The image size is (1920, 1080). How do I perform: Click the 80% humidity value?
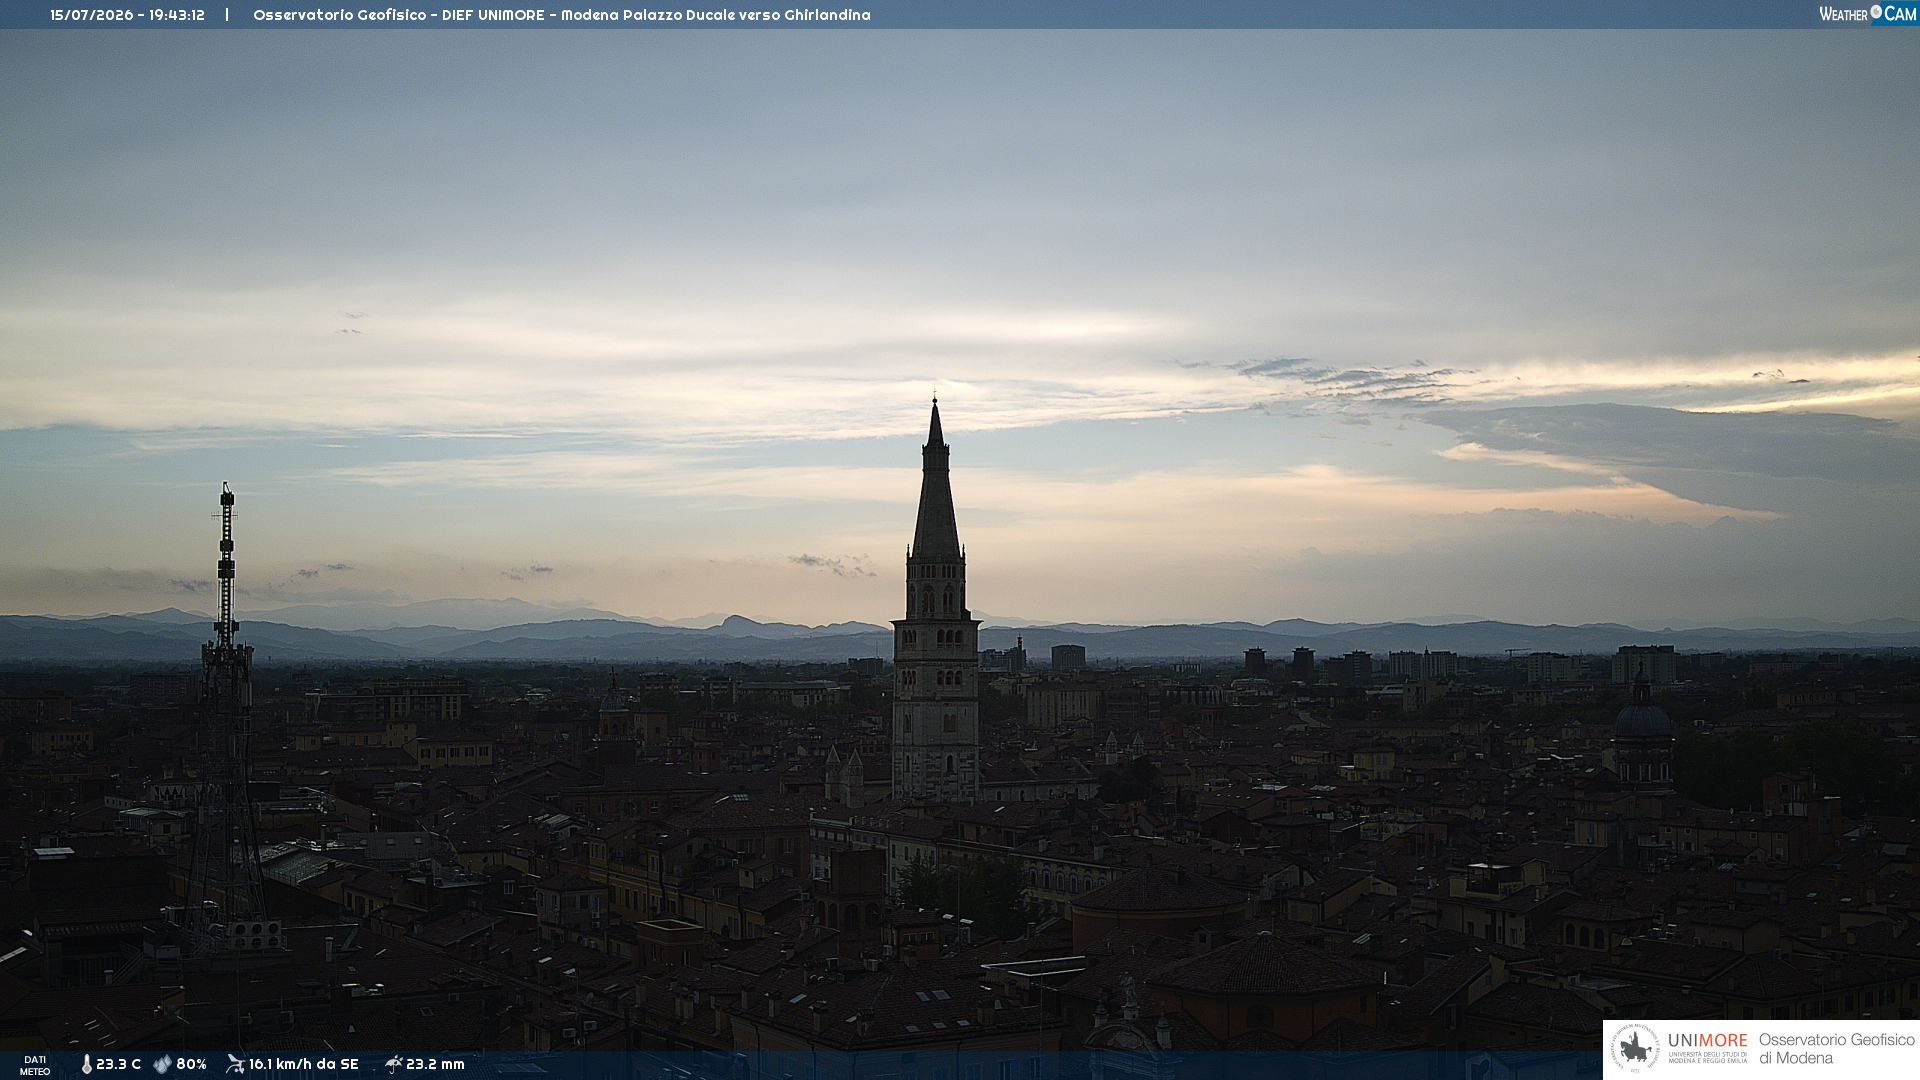[191, 1065]
